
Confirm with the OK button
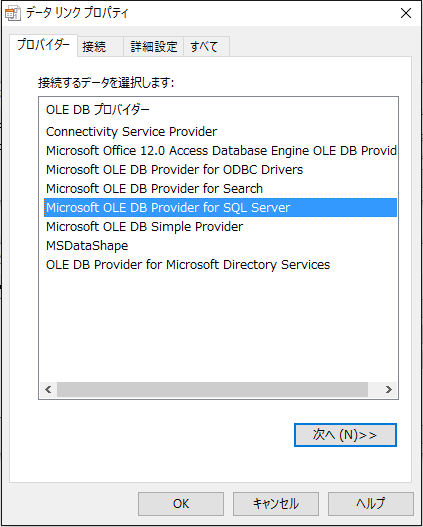[x=181, y=503]
